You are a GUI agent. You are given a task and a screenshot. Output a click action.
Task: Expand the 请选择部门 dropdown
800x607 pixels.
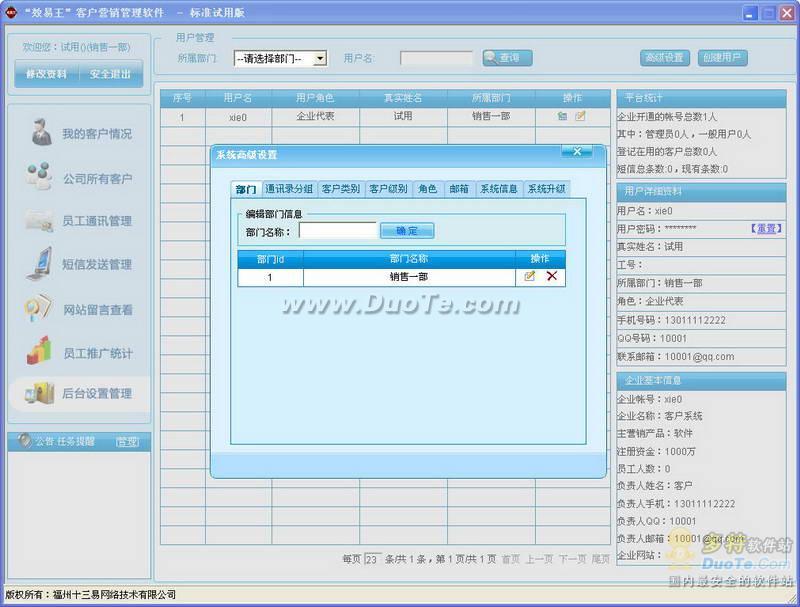point(320,59)
